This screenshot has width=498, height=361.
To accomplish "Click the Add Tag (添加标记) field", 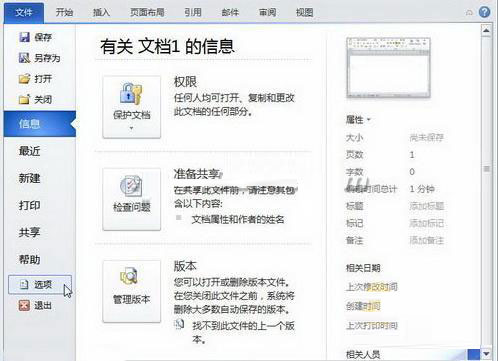I will (x=427, y=223).
